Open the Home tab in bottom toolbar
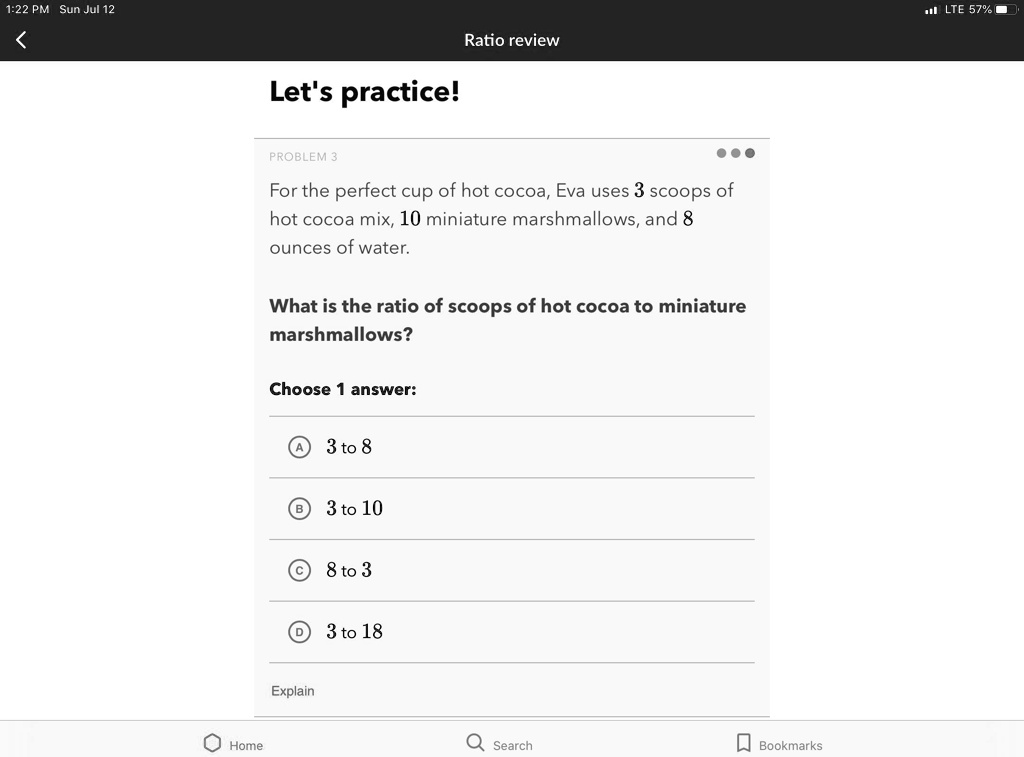 click(232, 744)
